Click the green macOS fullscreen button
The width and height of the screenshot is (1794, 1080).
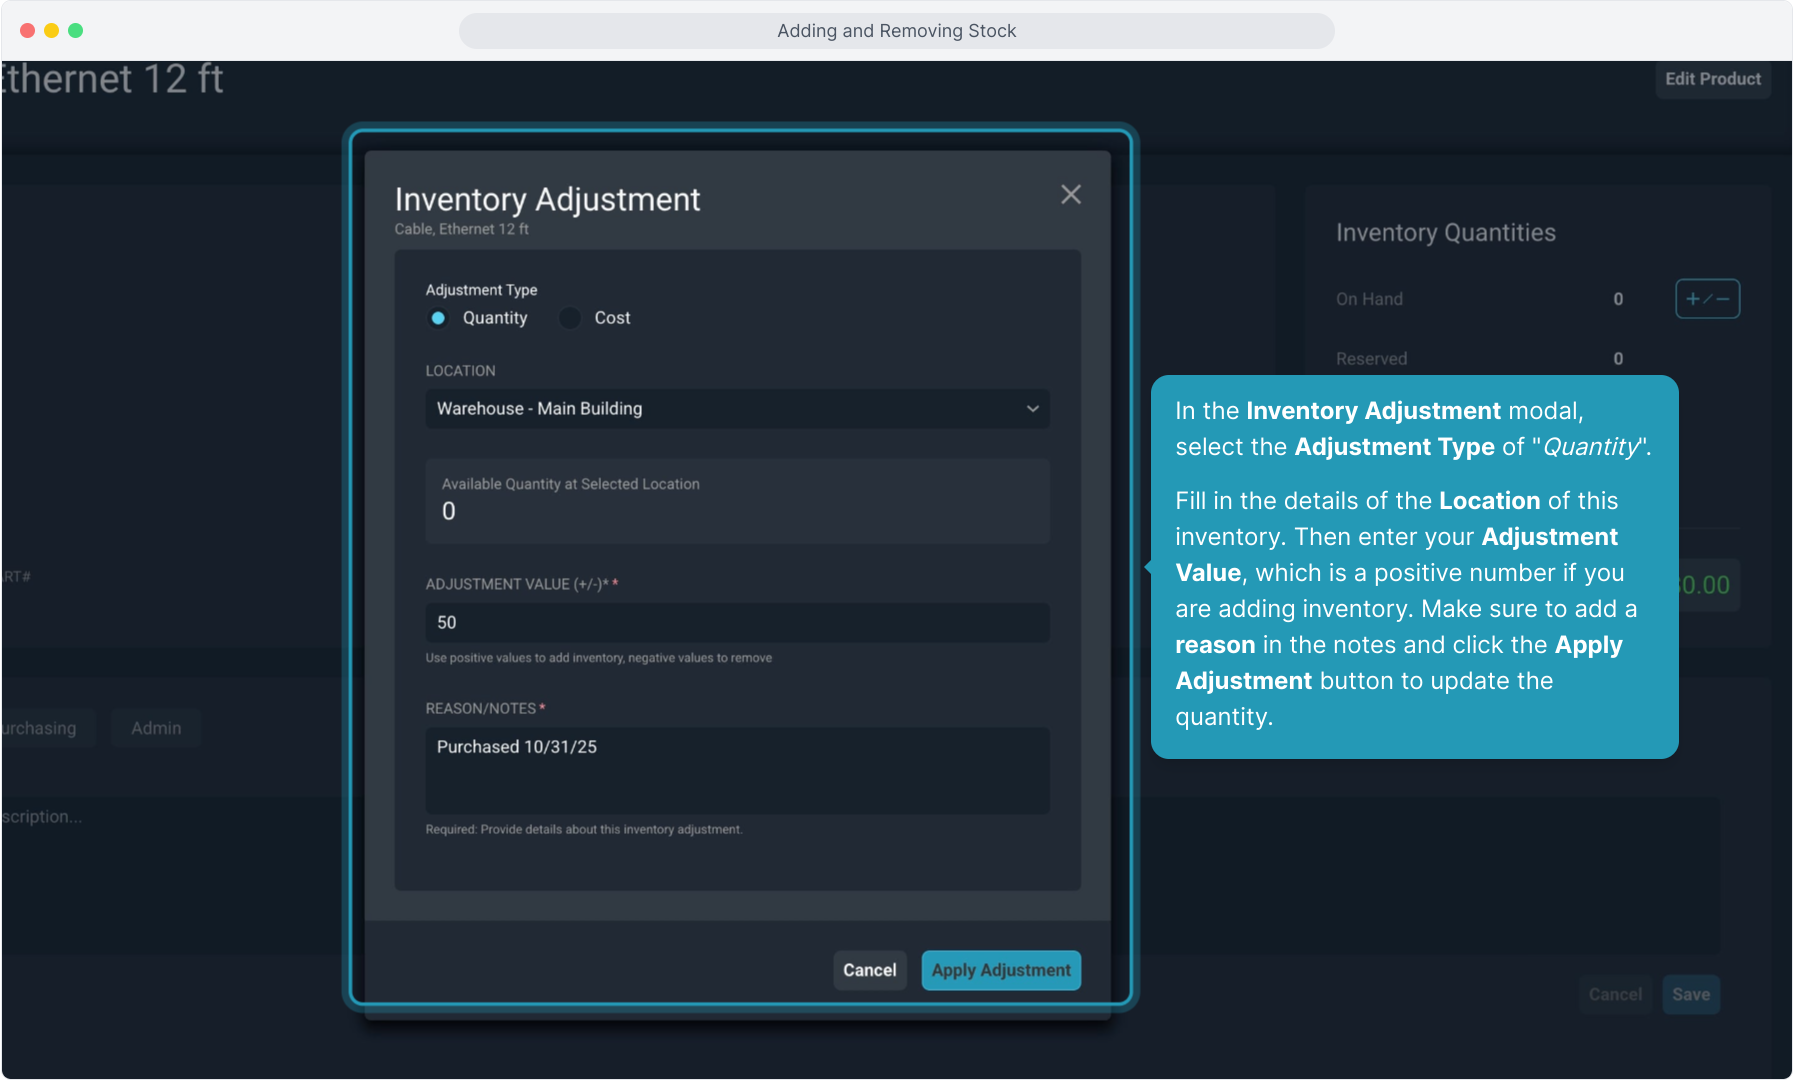[75, 31]
